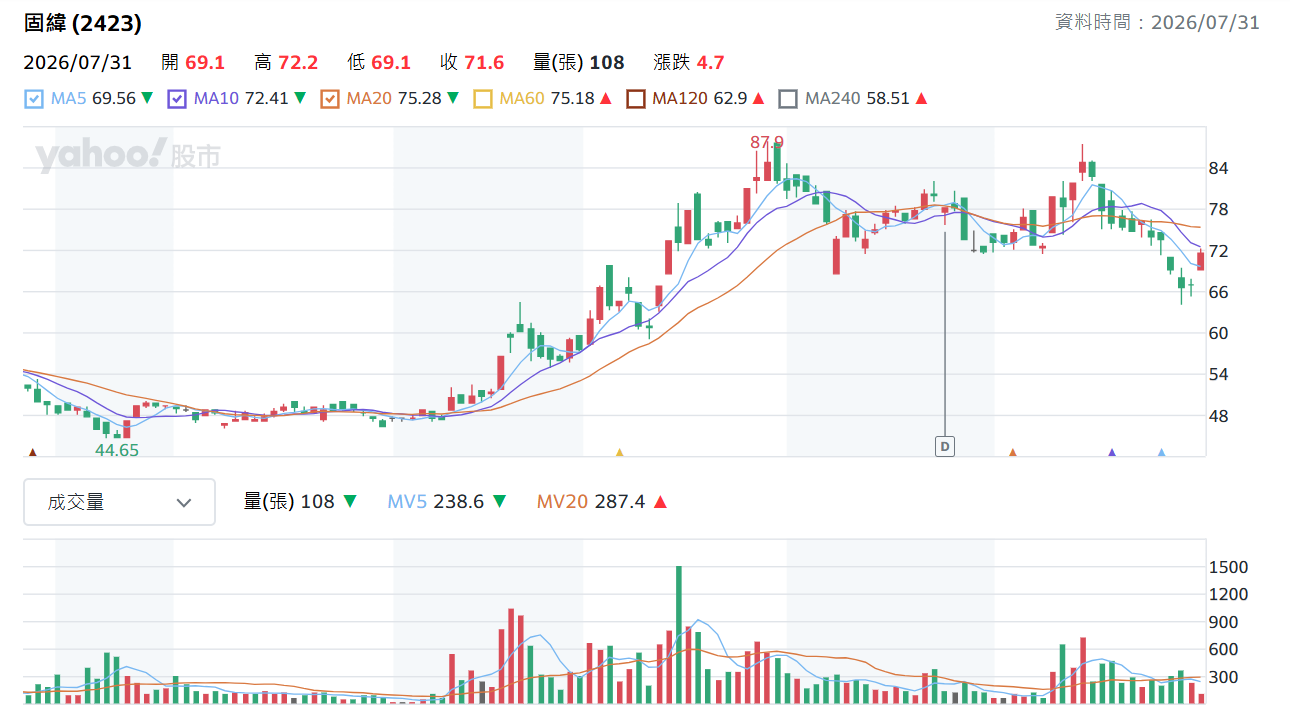Select the yellow triangle marker on time axis
The image size is (1290, 707).
coord(619,452)
